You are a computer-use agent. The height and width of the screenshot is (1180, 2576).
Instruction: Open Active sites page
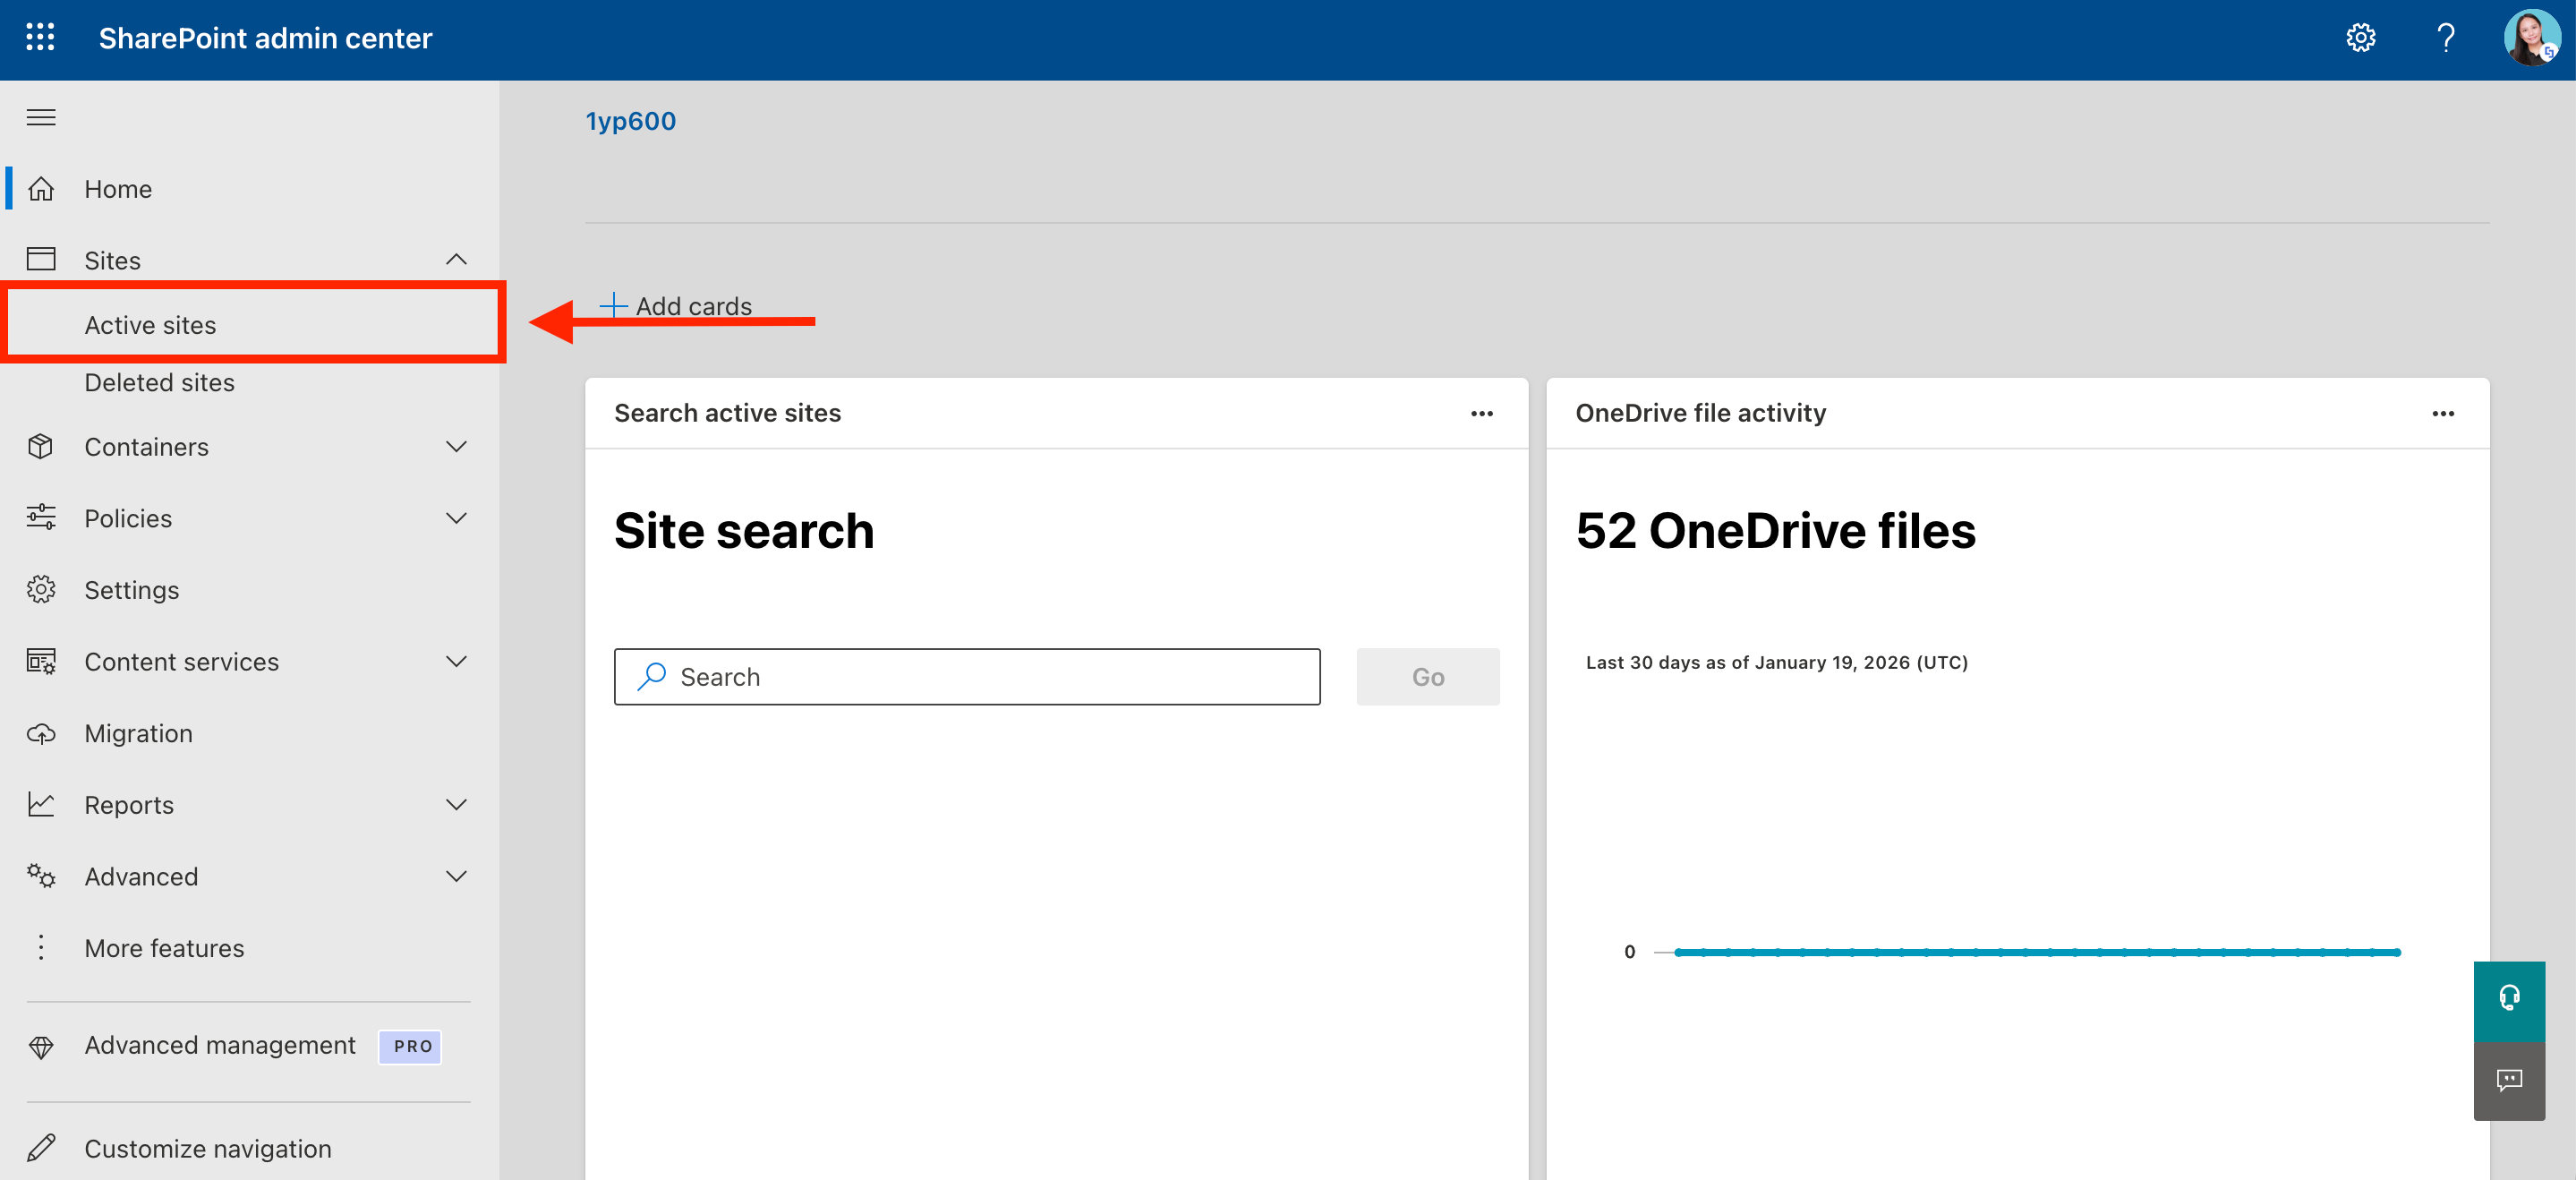(150, 325)
